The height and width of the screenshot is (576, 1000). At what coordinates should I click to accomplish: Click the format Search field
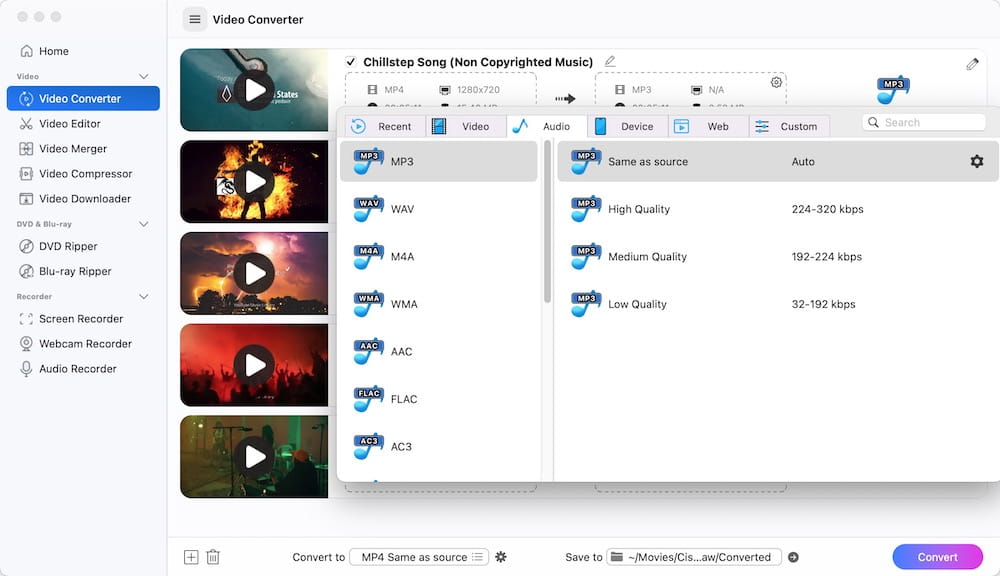(x=923, y=122)
